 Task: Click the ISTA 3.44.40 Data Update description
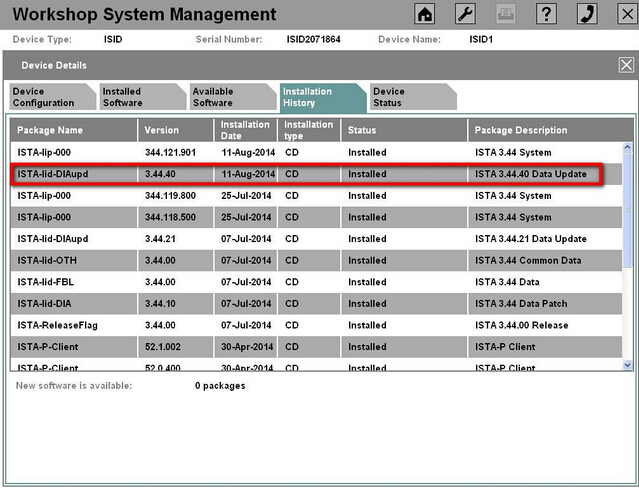(531, 174)
